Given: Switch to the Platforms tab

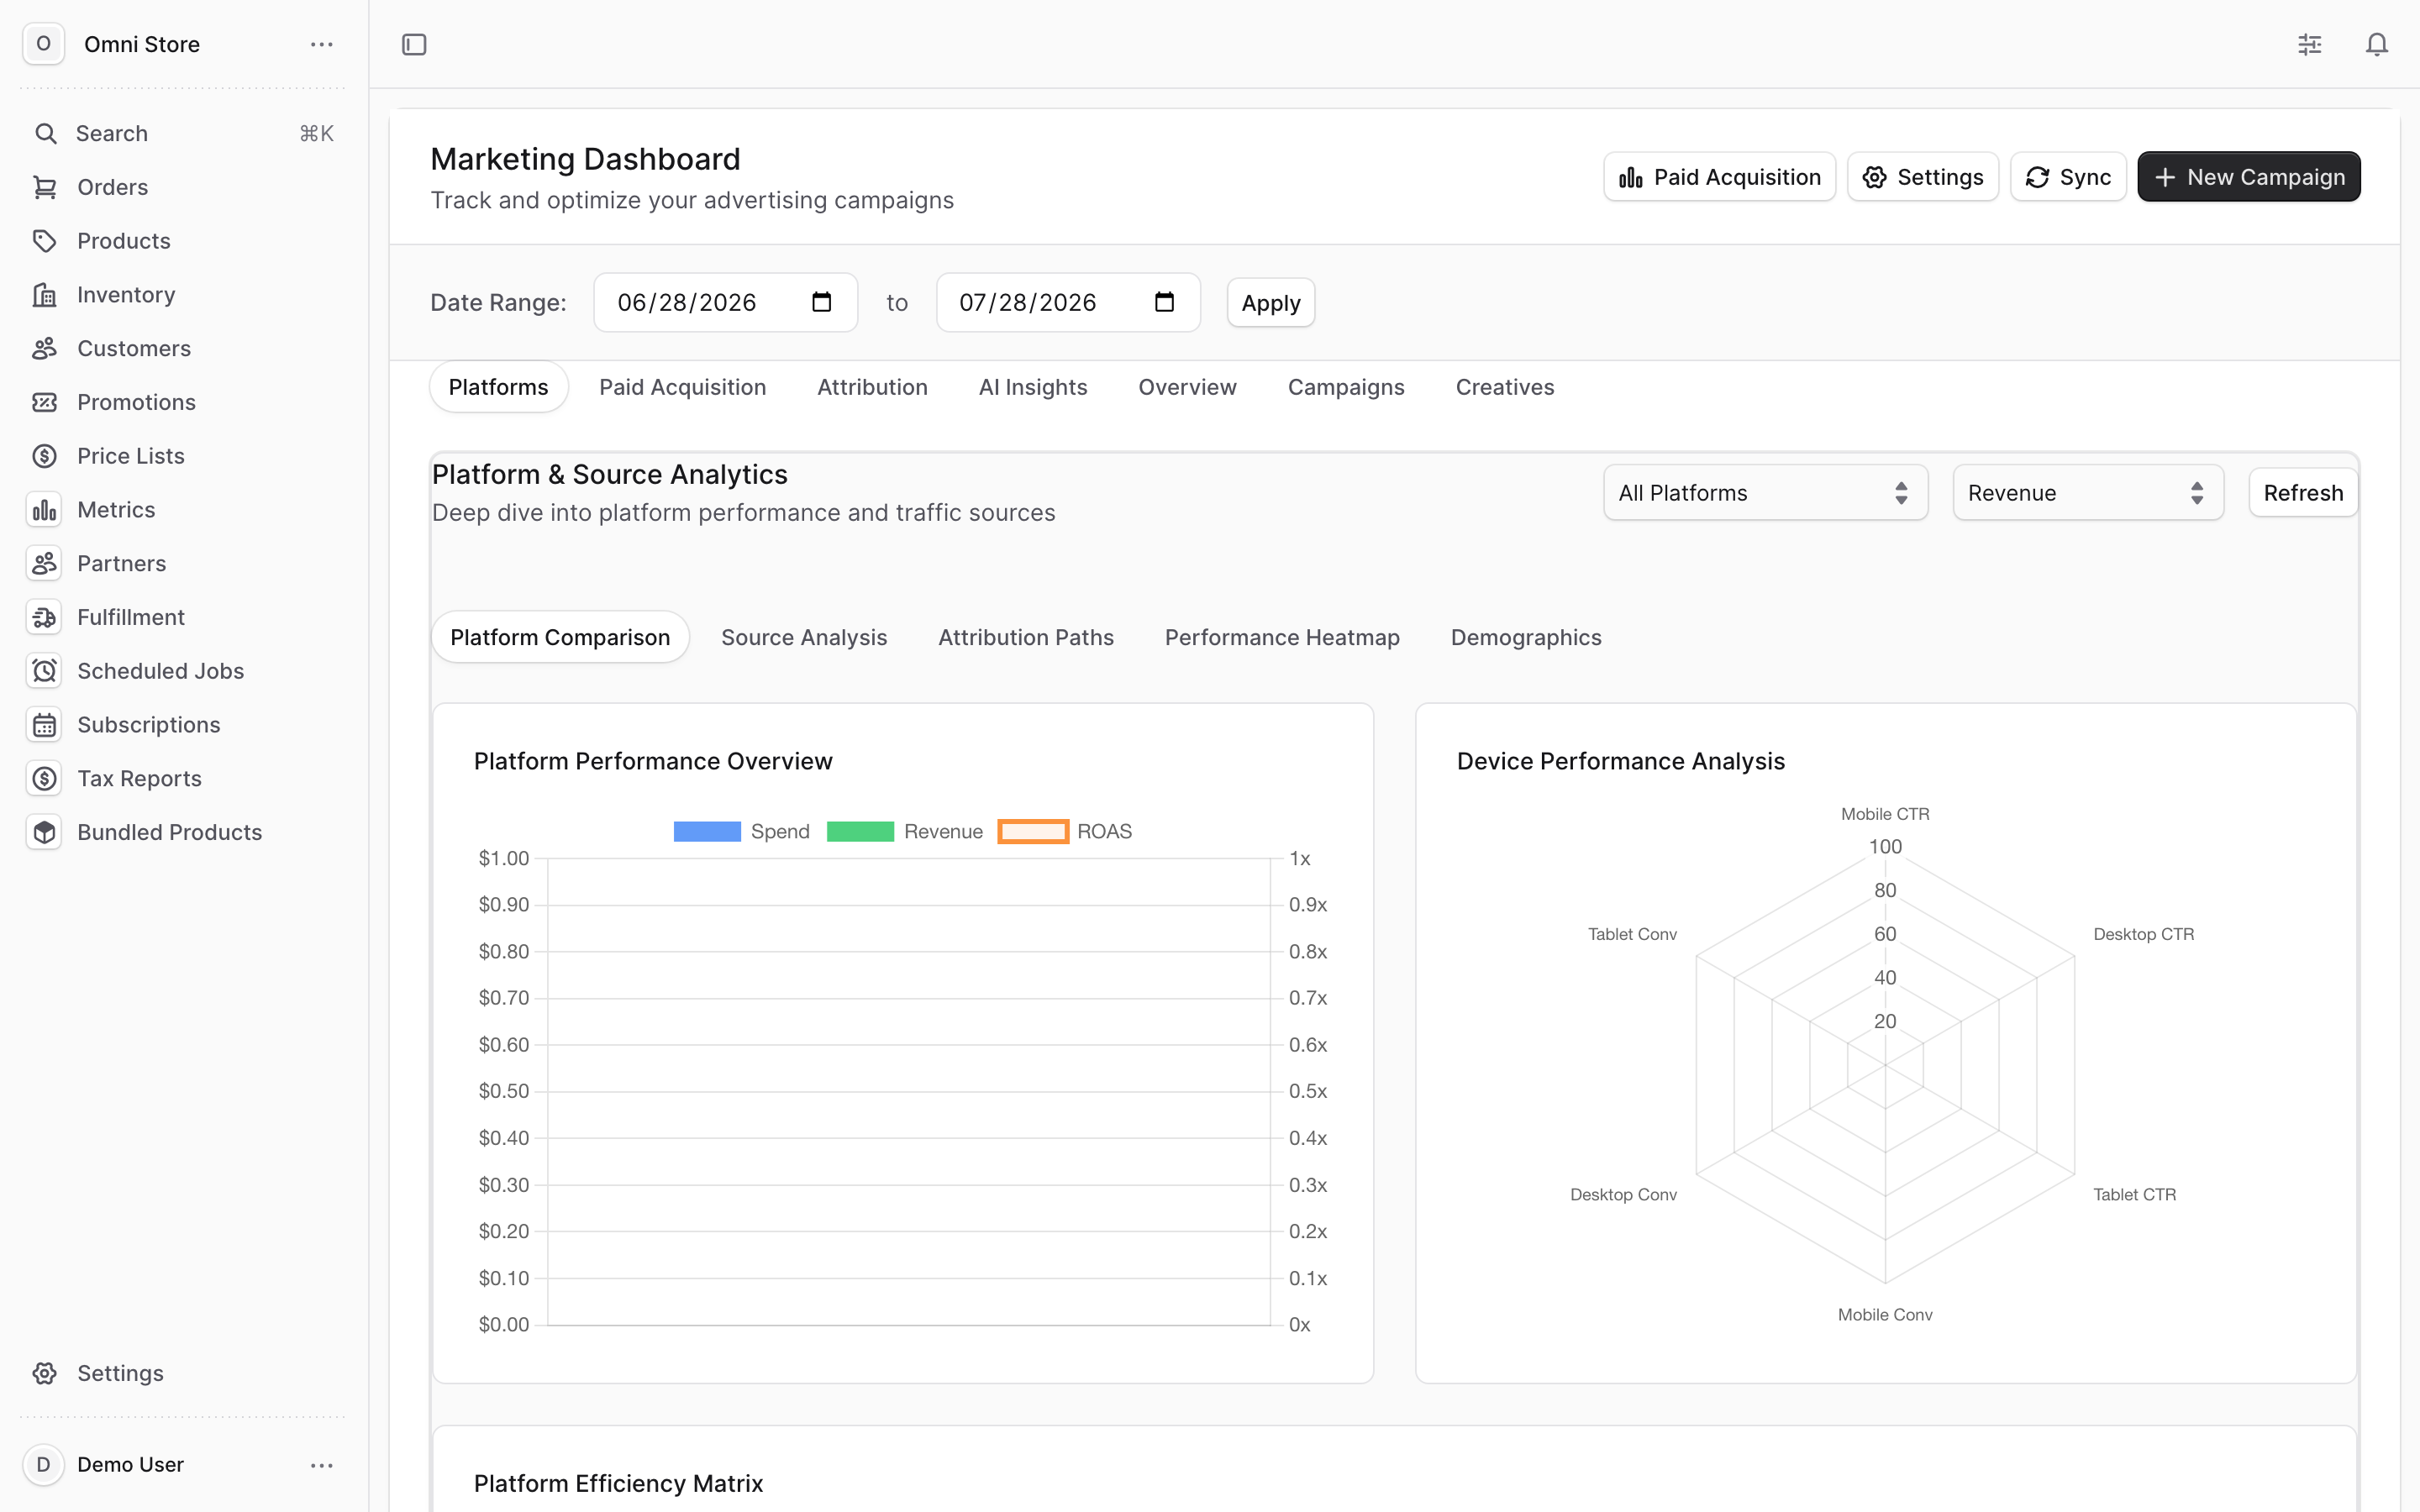Looking at the screenshot, I should coord(499,387).
